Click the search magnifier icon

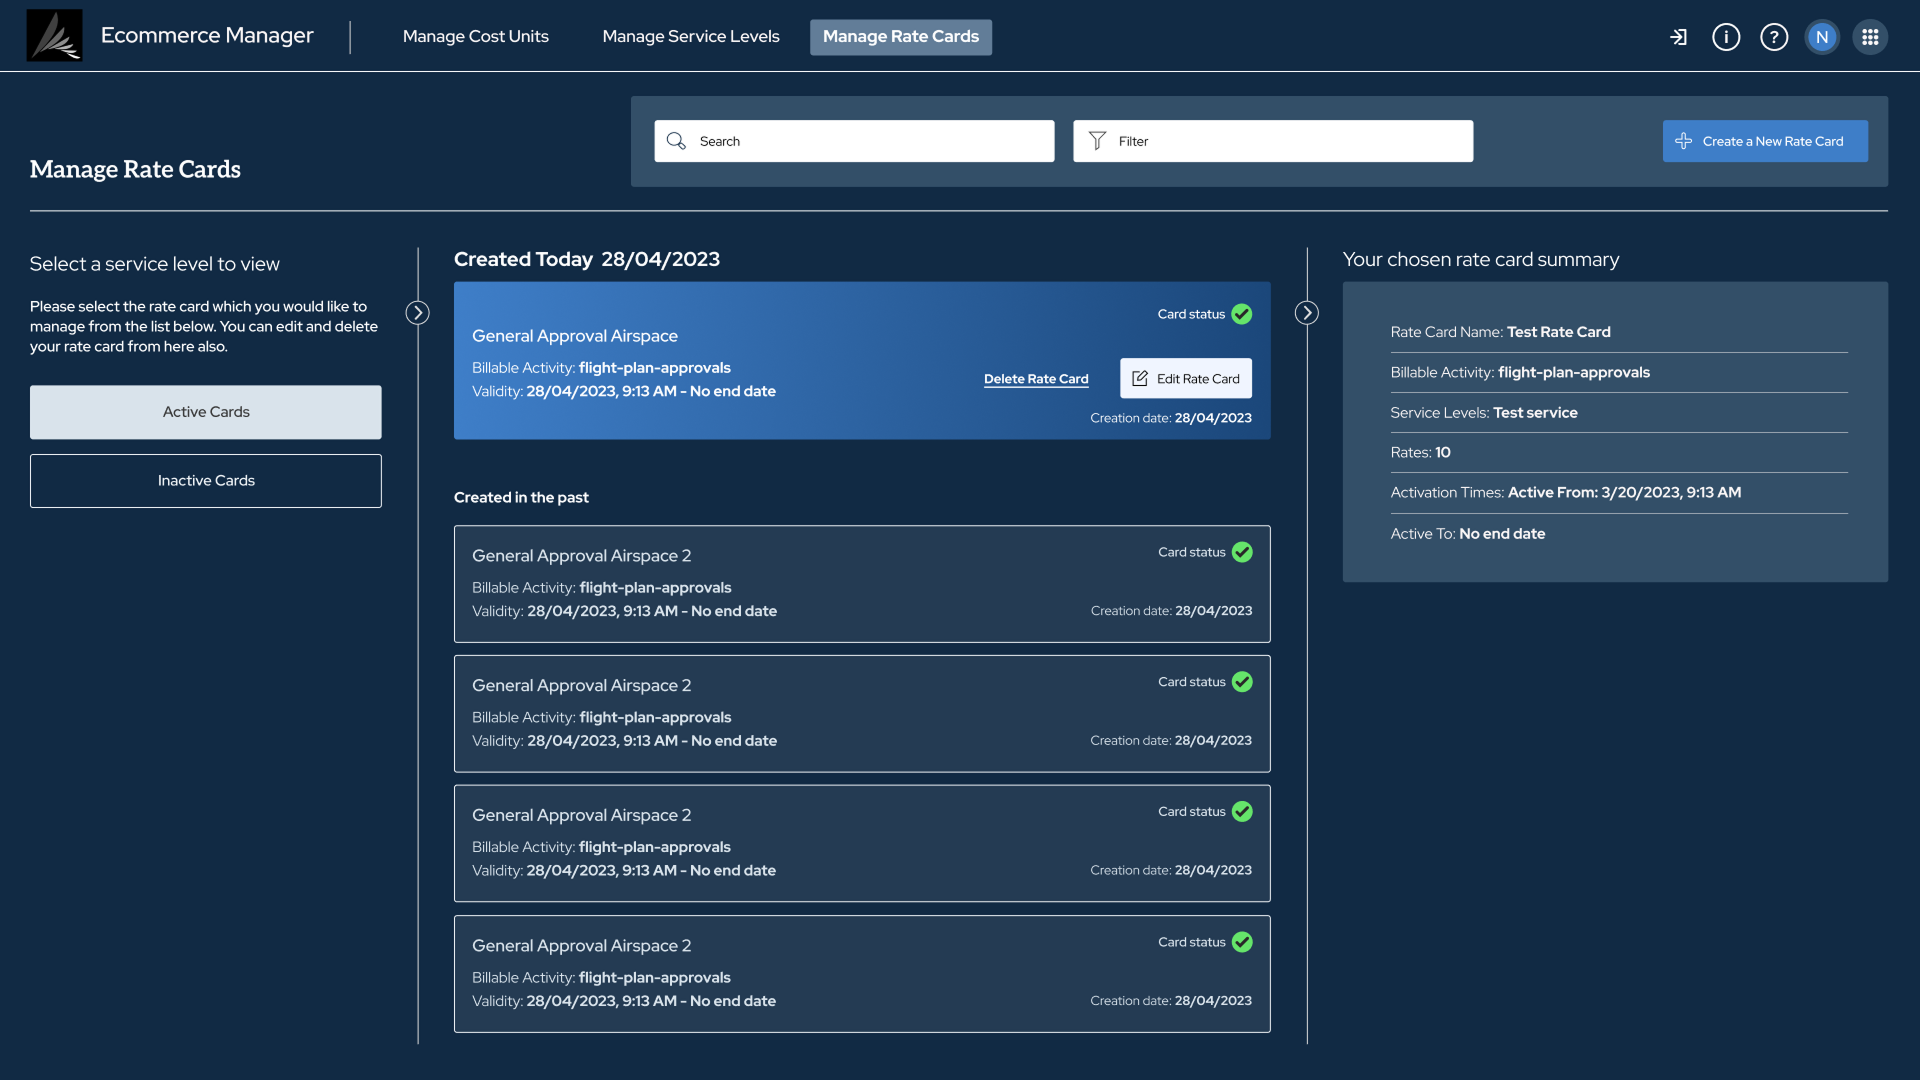677,141
